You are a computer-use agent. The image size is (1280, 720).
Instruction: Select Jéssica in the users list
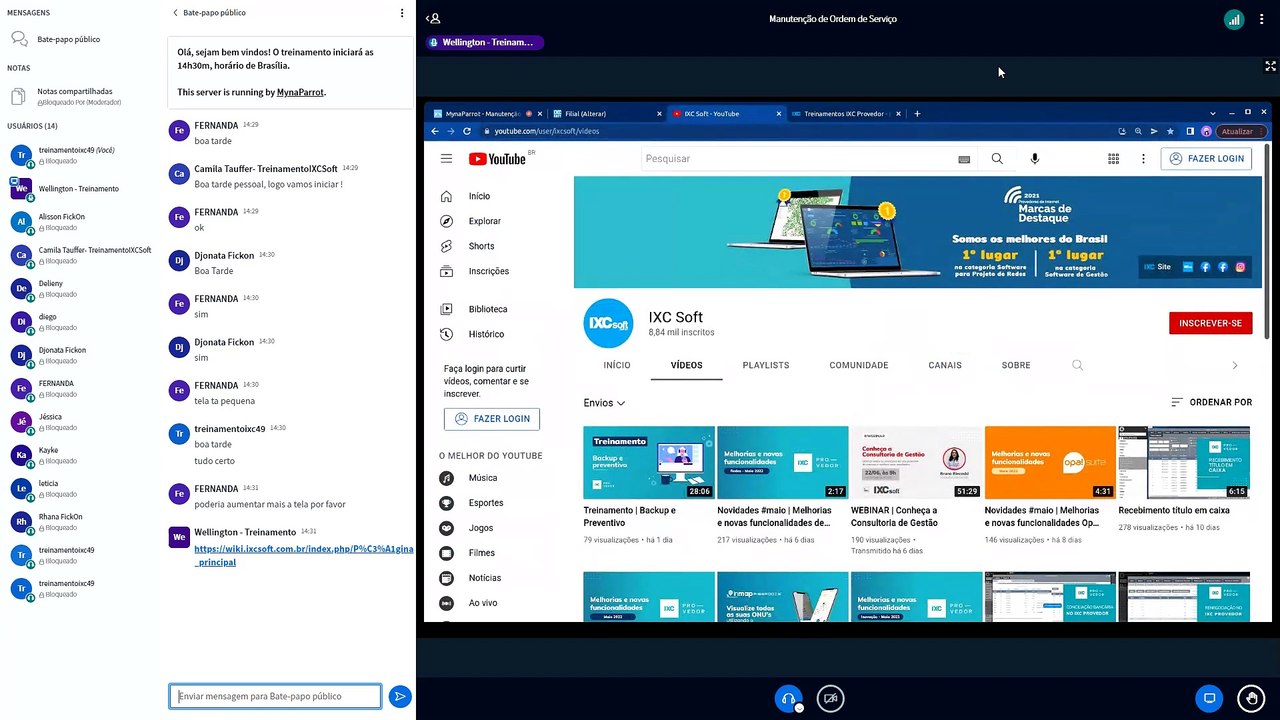[80, 422]
